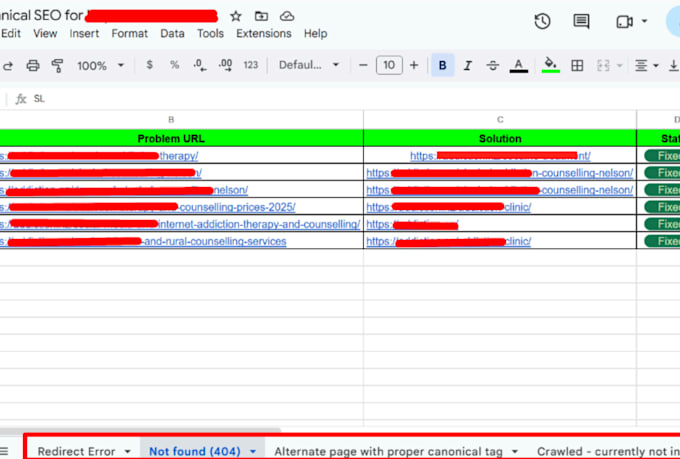
Task: Open the green fill color picker
Action: tap(550, 66)
